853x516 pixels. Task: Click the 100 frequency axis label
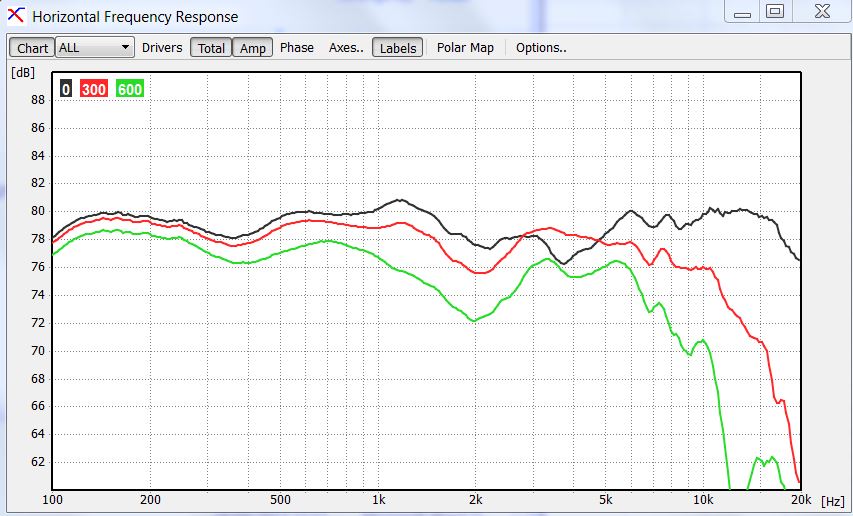(53, 500)
